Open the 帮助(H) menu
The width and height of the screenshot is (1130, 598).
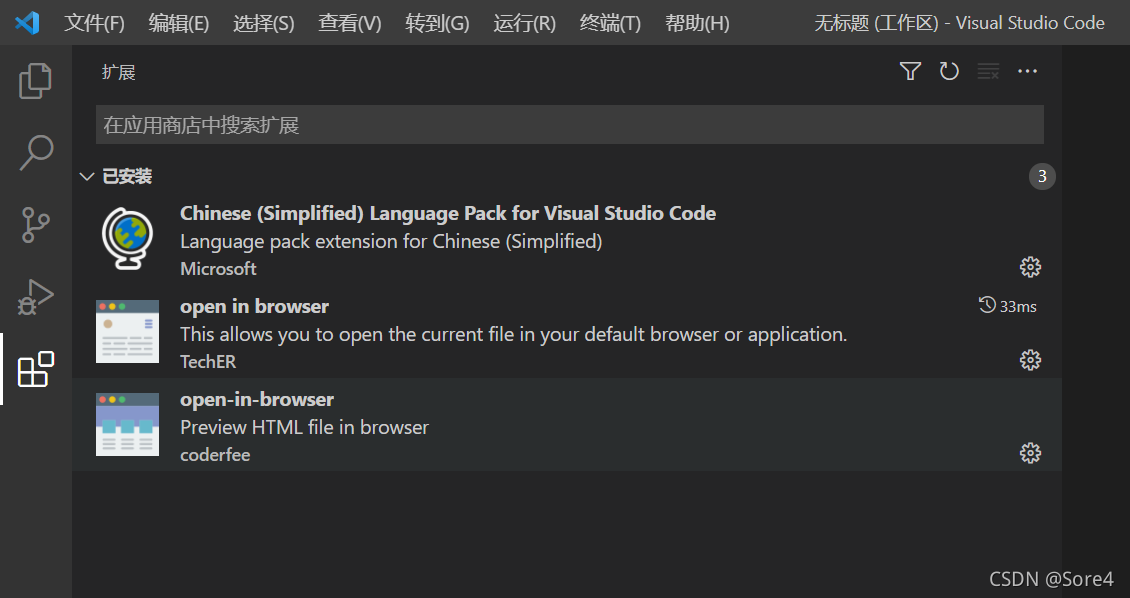(697, 24)
